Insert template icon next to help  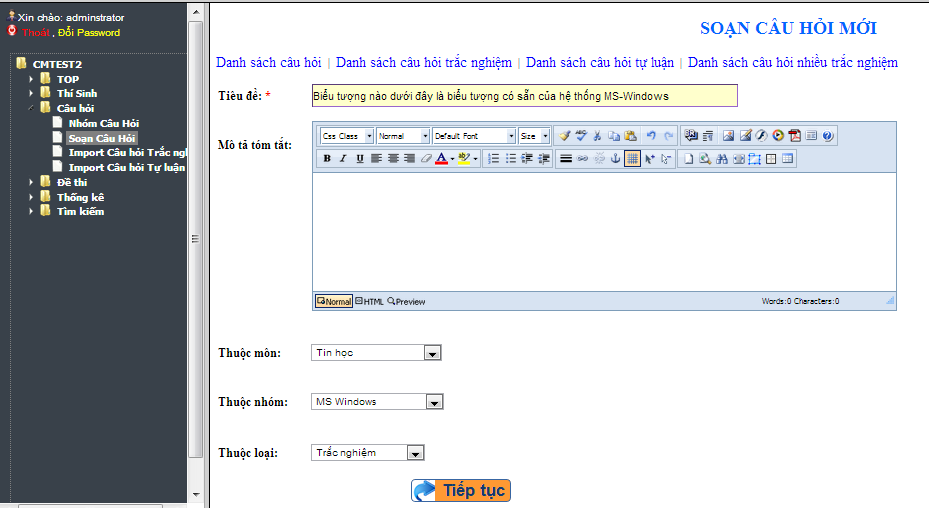811,136
